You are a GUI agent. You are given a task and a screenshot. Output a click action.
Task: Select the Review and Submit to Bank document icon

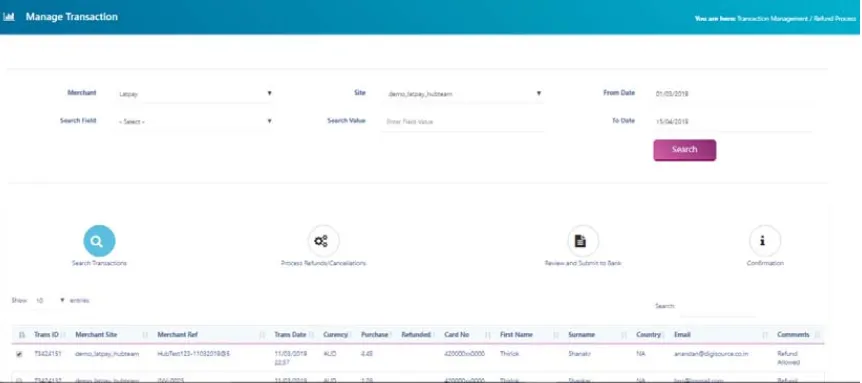(x=583, y=241)
